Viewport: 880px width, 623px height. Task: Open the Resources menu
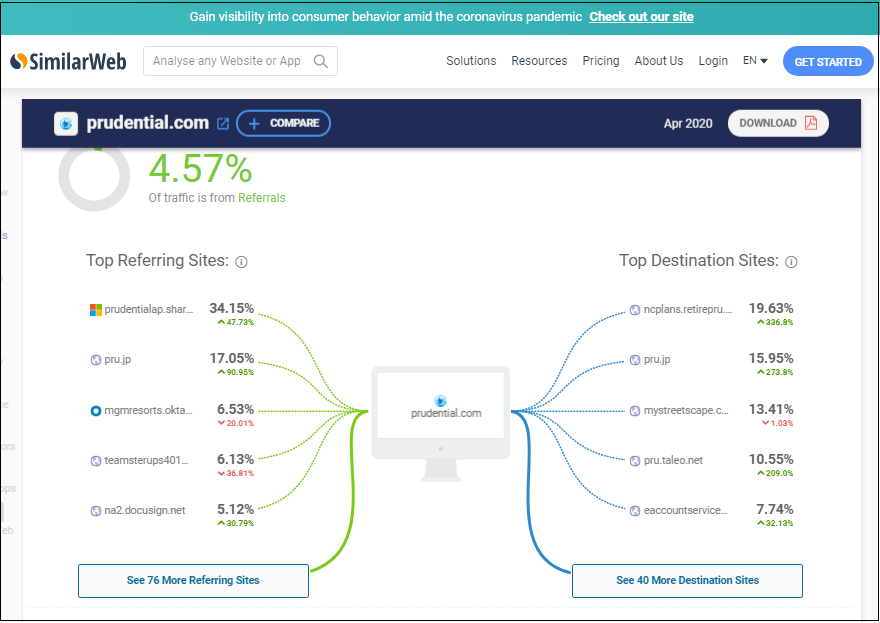tap(539, 61)
